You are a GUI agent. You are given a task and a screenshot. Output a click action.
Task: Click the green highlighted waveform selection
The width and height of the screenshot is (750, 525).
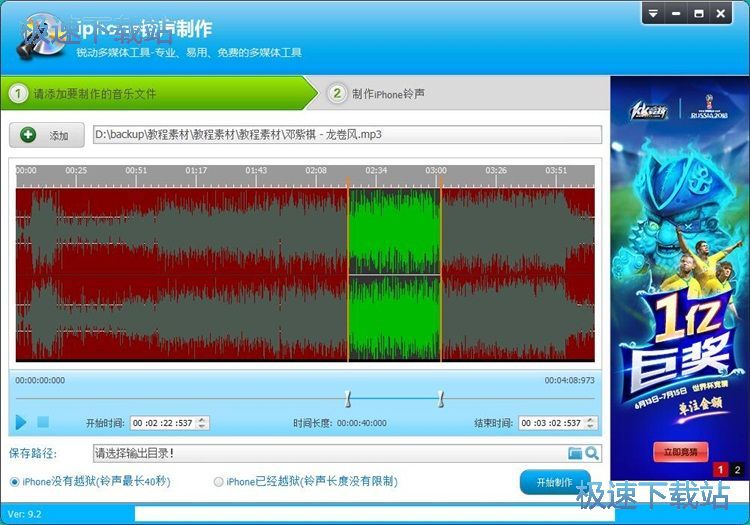point(395,274)
